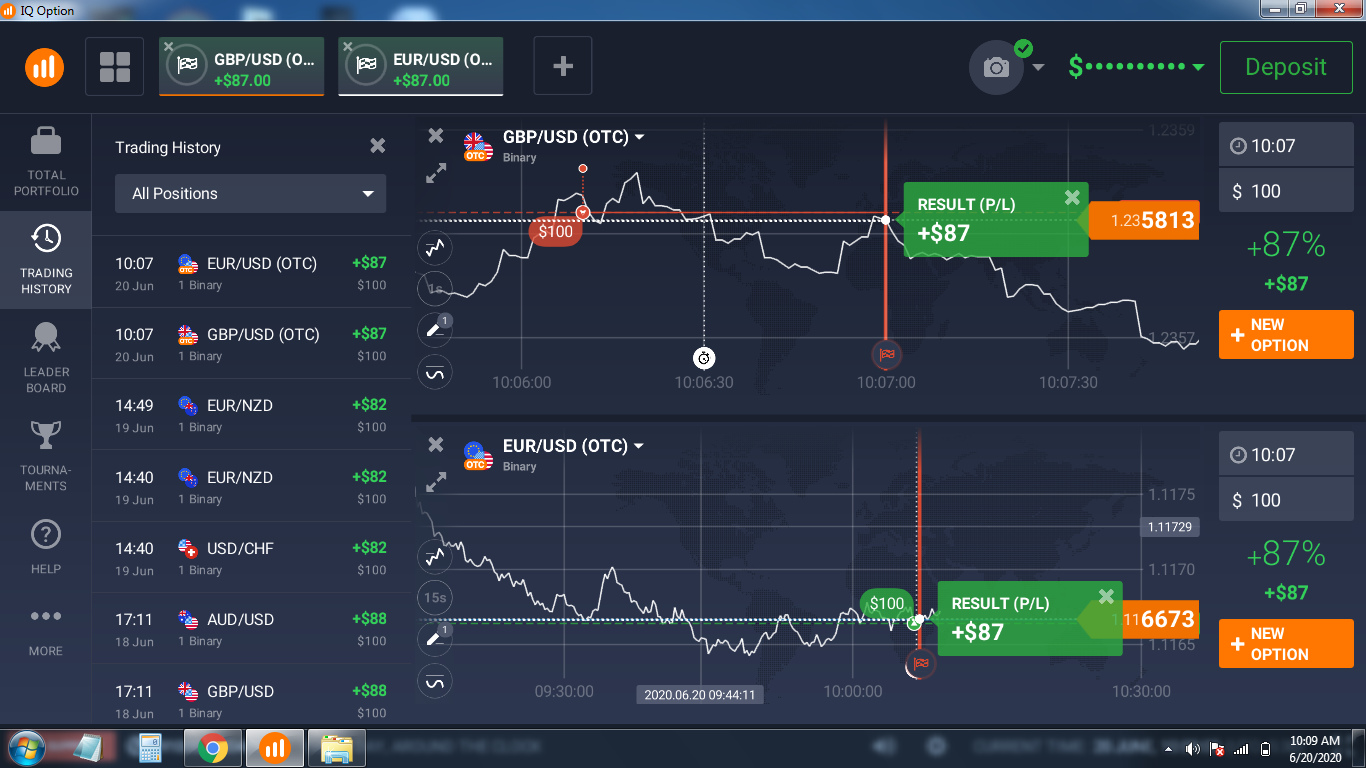Screen dimensions: 1366x768
Task: Open the More options ellipsis icon
Action: 46,617
